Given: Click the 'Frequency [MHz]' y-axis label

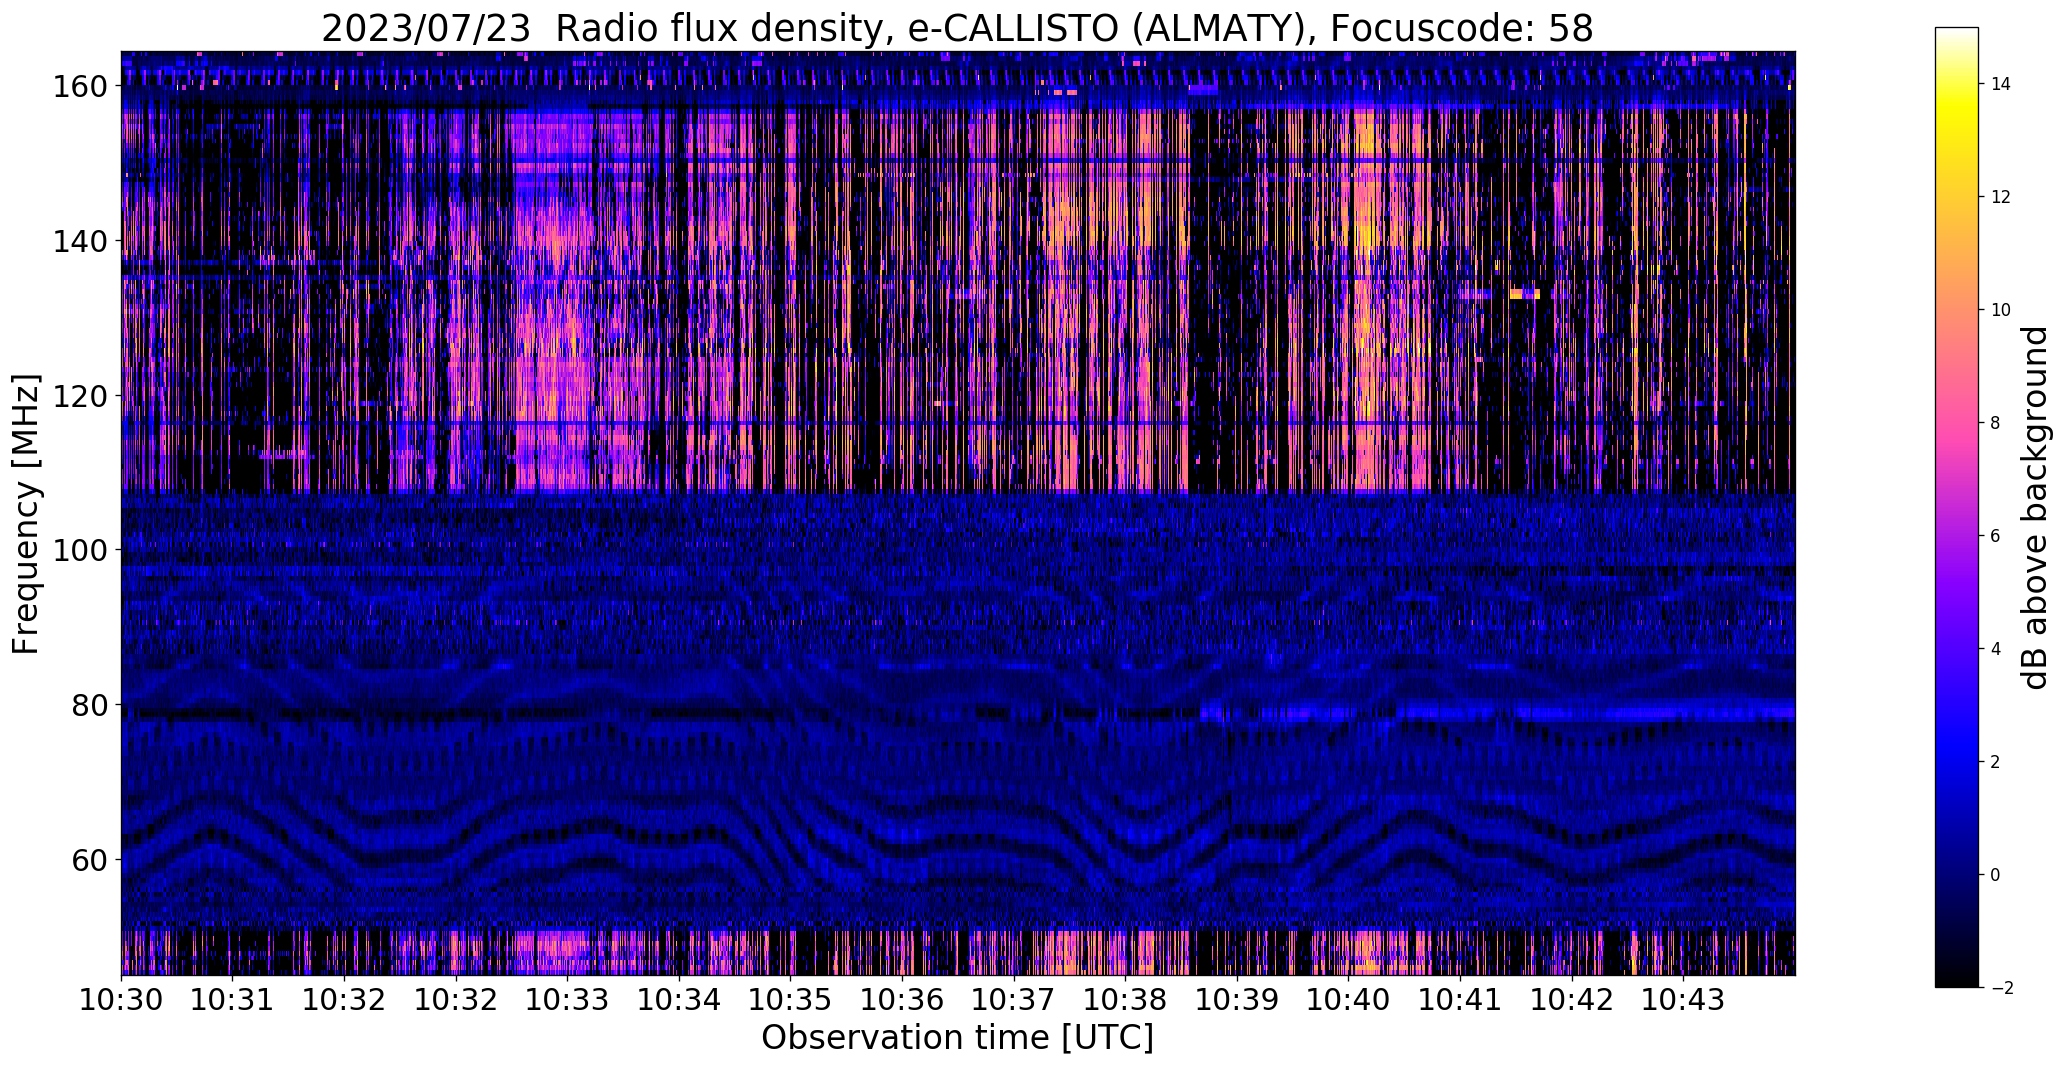Looking at the screenshot, I should tap(26, 514).
